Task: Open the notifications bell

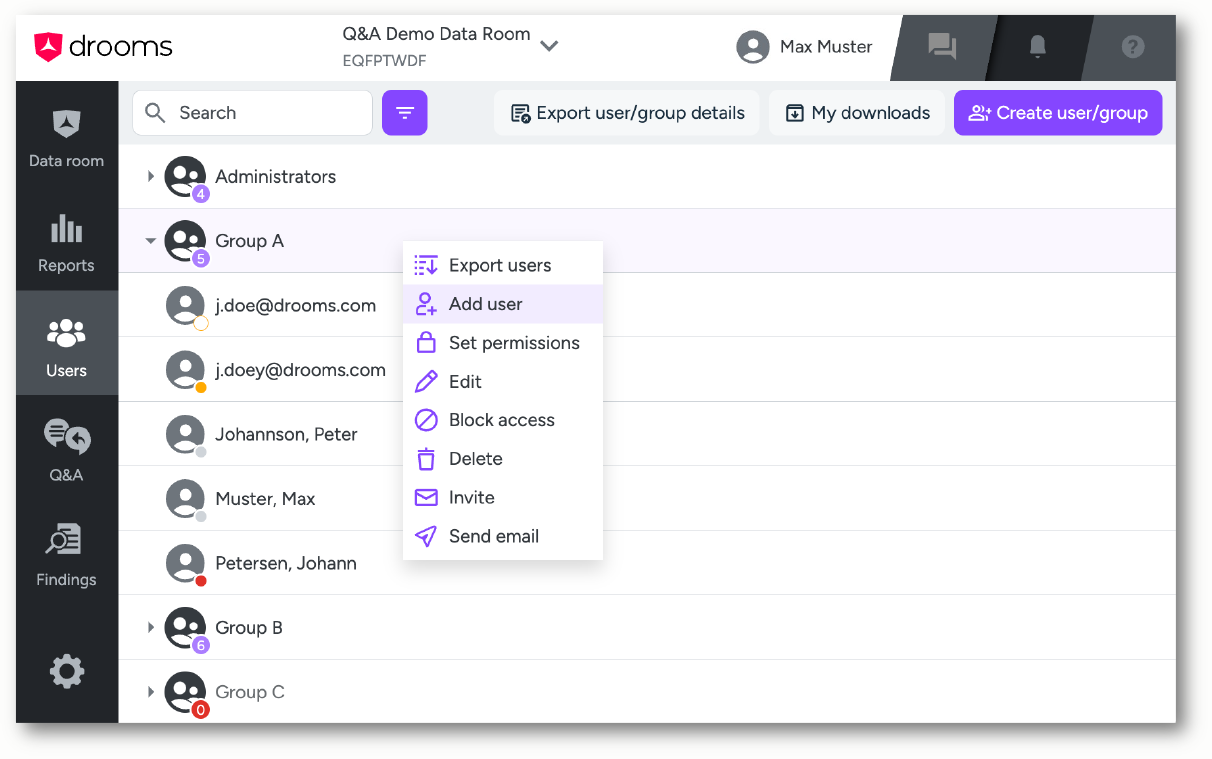Action: [x=1037, y=46]
